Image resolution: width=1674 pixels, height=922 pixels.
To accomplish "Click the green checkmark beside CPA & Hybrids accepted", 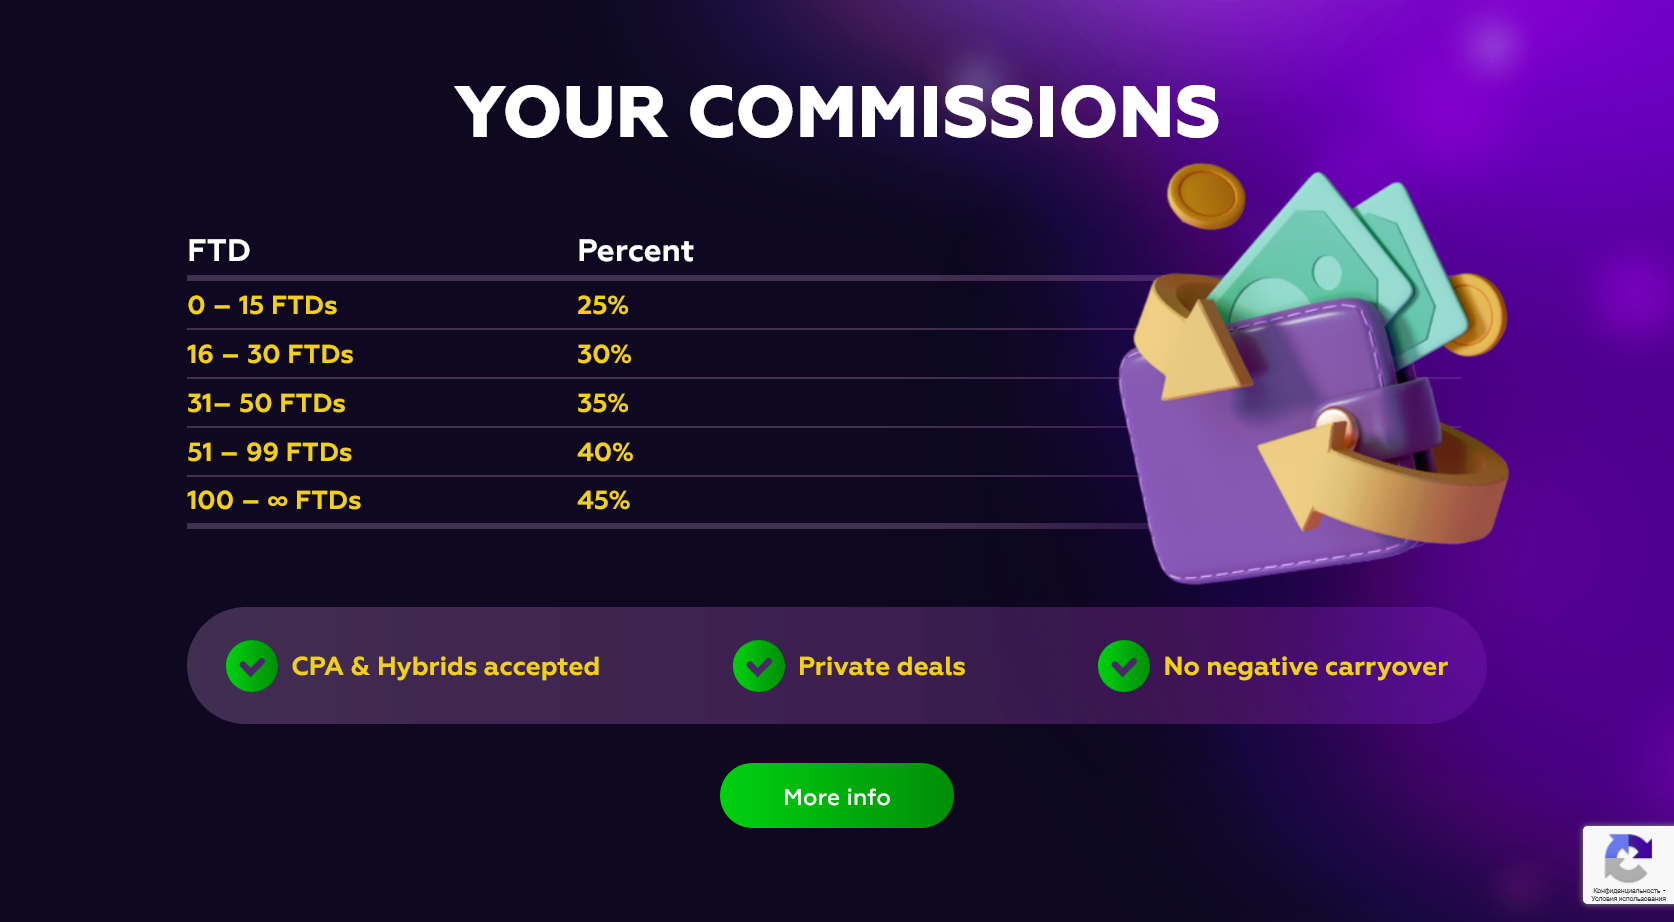I will pyautogui.click(x=251, y=666).
